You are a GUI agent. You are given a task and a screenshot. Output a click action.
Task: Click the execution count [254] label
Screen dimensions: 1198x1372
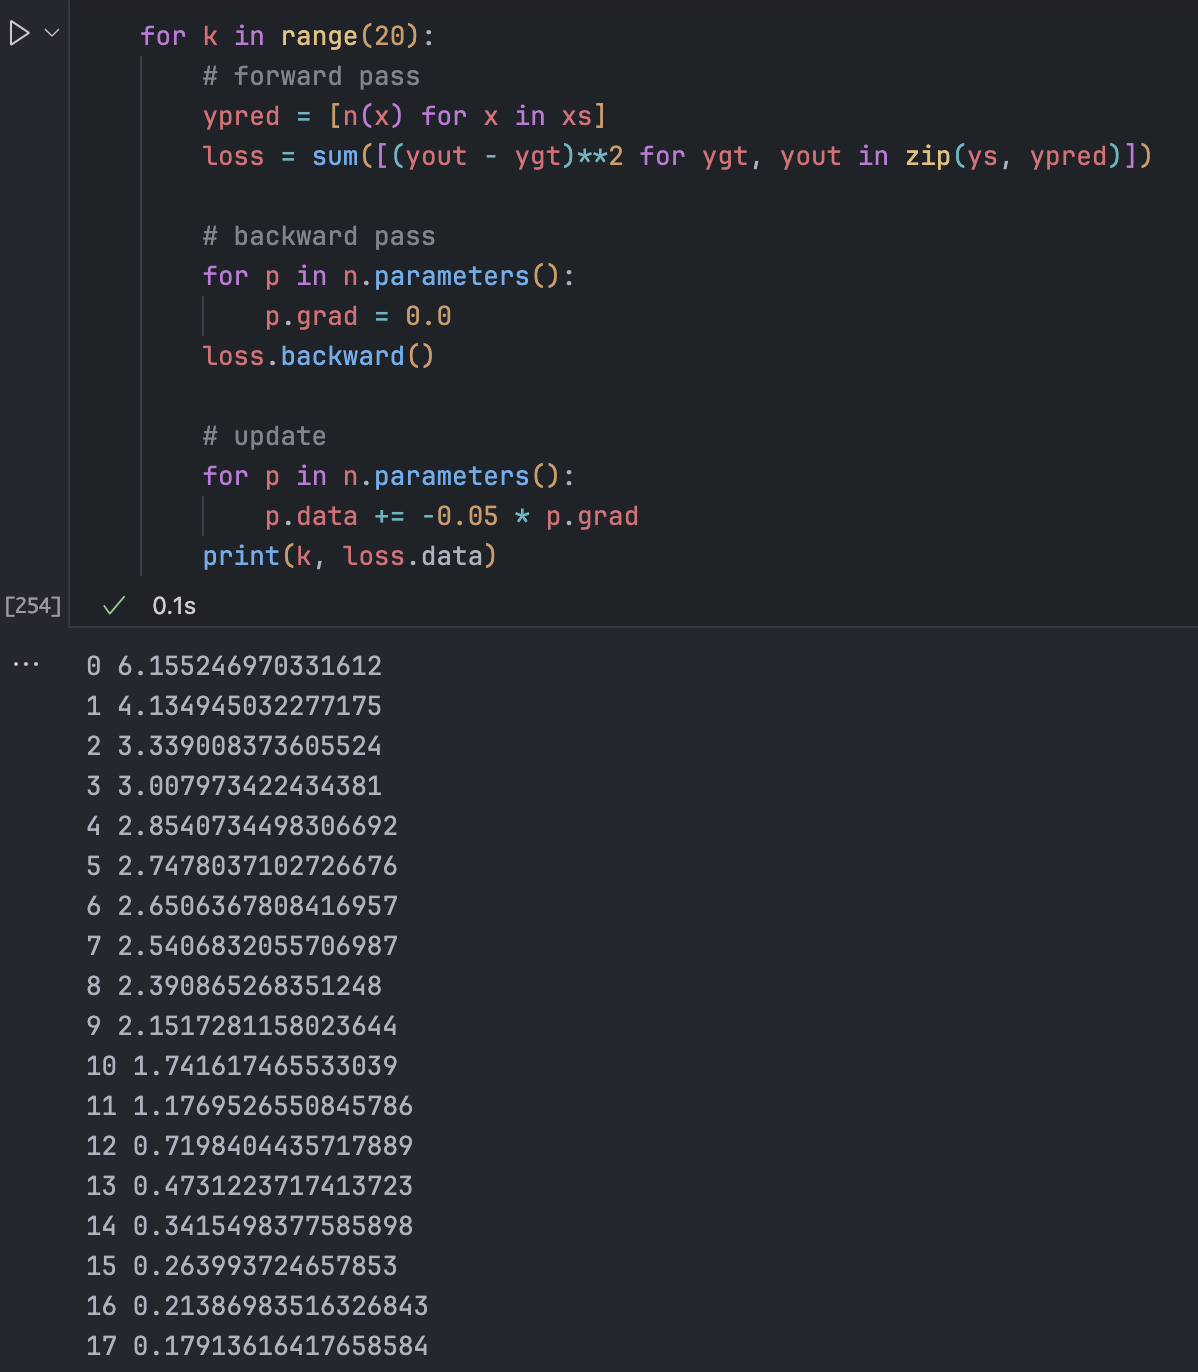[x=33, y=606]
